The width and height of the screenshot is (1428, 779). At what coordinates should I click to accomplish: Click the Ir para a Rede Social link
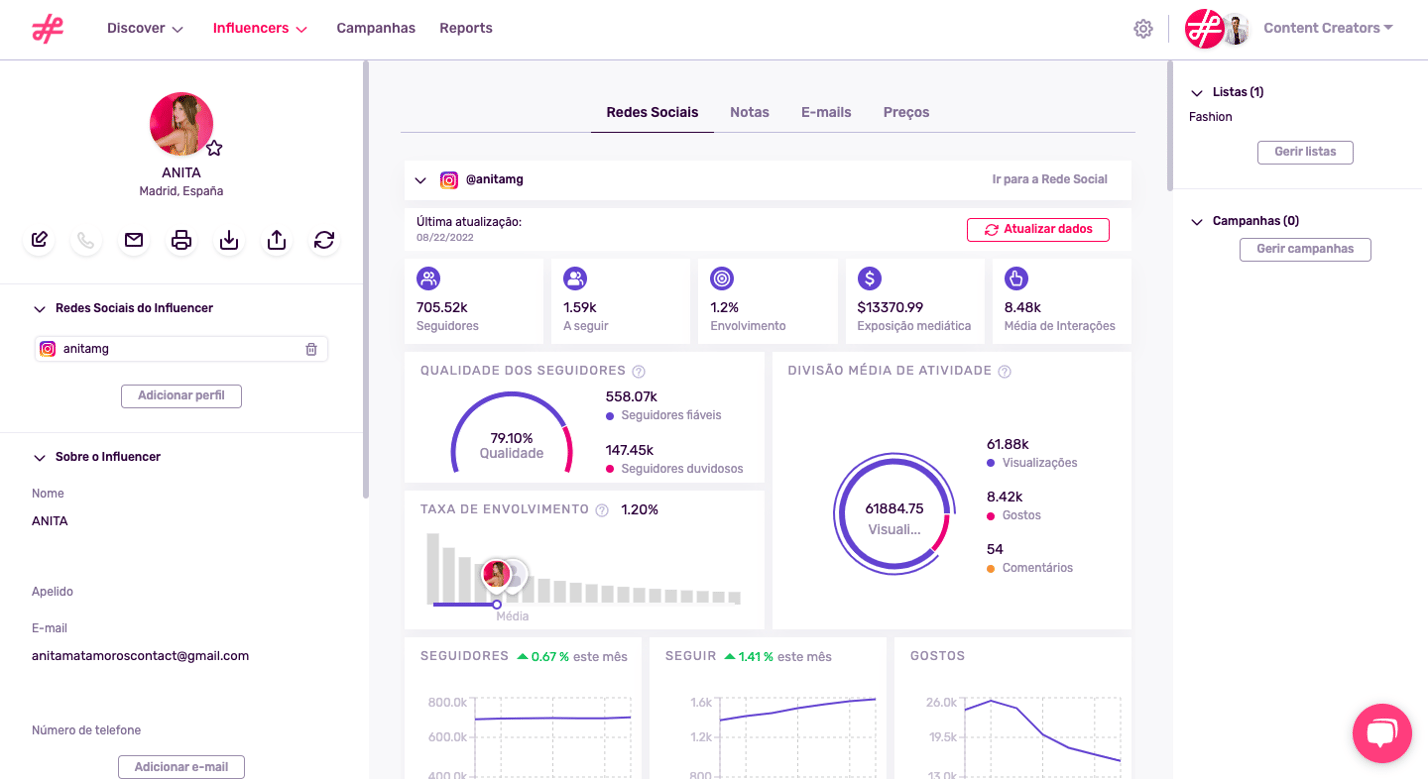1049,180
